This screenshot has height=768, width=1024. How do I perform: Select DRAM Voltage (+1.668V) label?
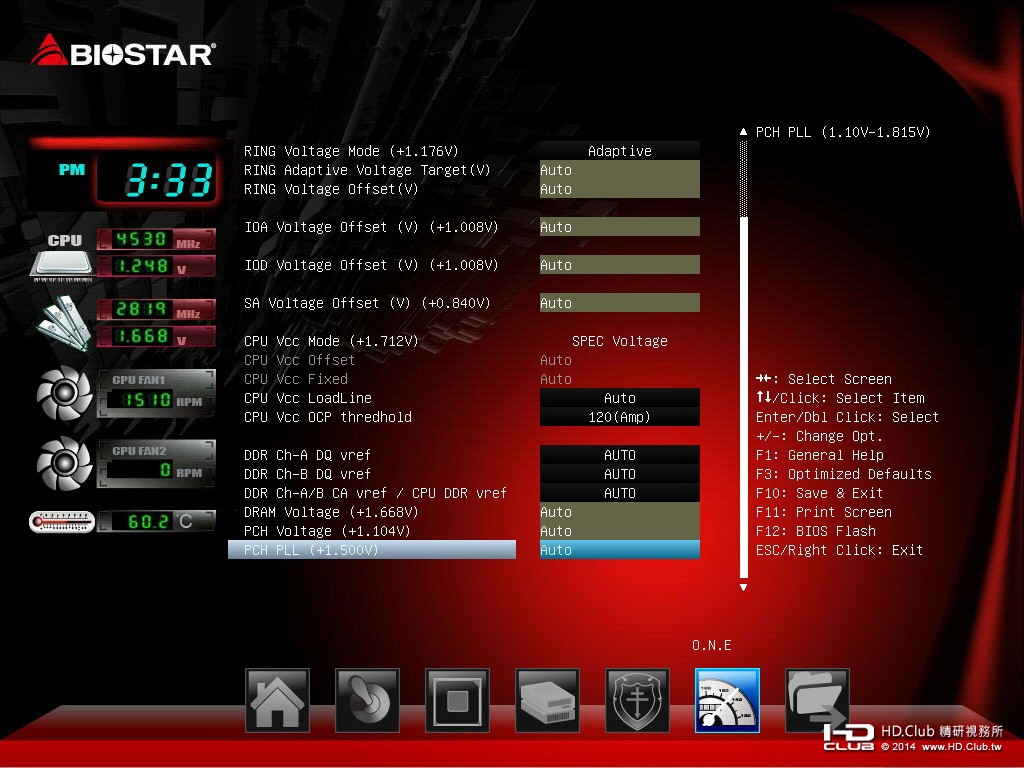coord(331,511)
